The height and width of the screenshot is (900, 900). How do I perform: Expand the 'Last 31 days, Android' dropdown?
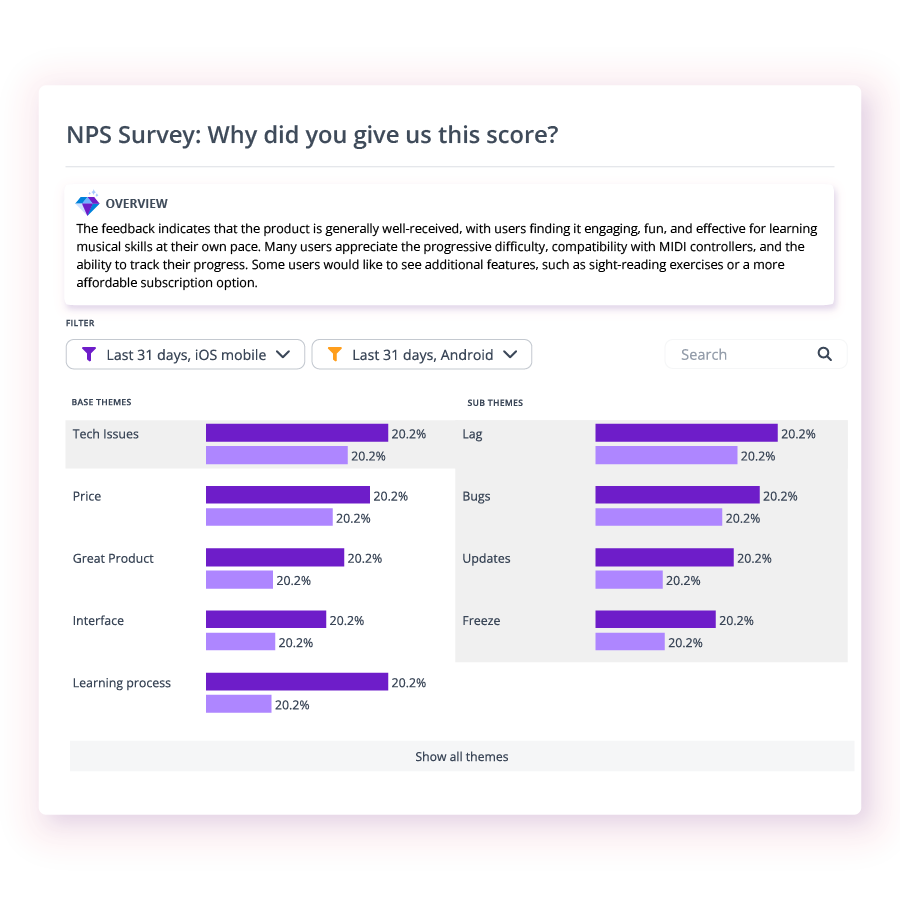(x=421, y=354)
